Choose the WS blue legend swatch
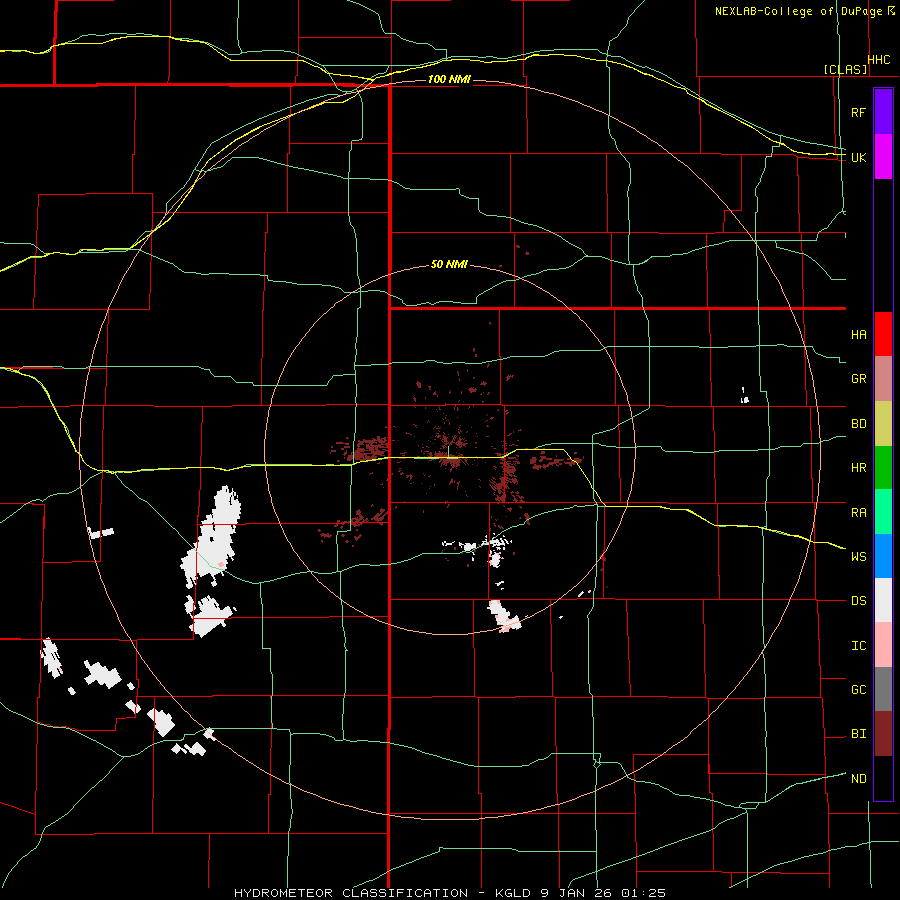The height and width of the screenshot is (900, 900). (x=883, y=556)
